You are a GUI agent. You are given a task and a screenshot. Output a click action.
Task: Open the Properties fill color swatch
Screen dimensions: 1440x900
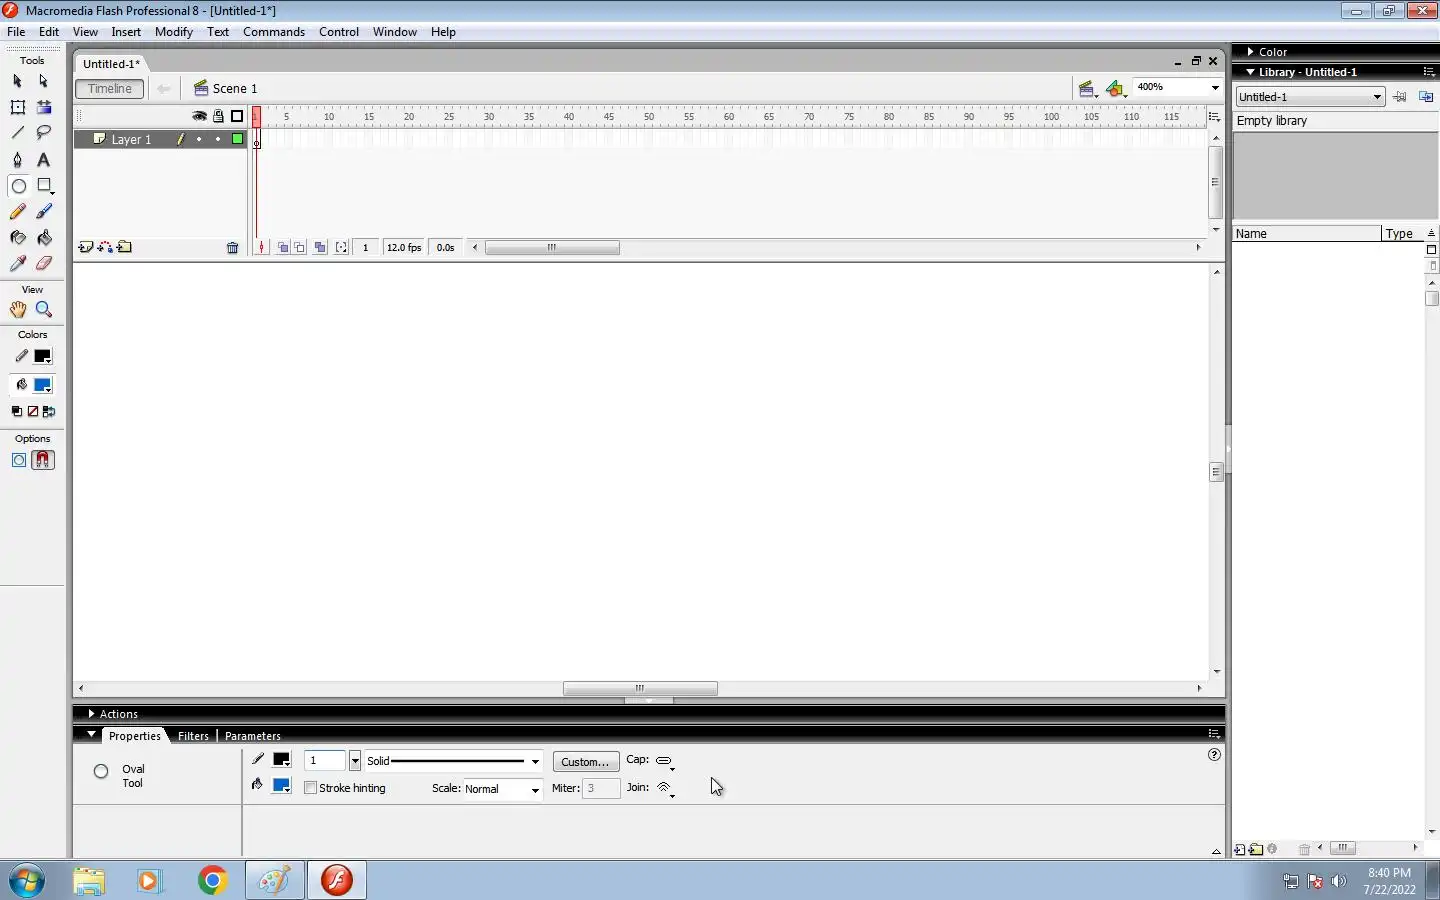282,786
